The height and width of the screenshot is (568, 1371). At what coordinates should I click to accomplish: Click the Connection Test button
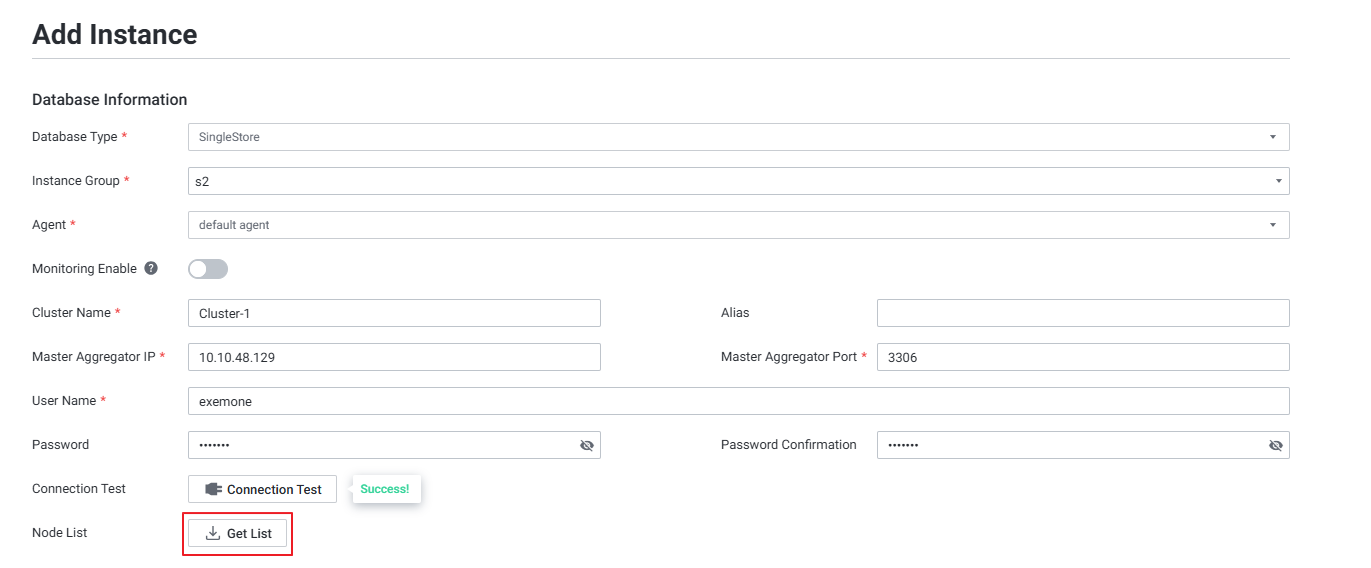click(x=263, y=489)
